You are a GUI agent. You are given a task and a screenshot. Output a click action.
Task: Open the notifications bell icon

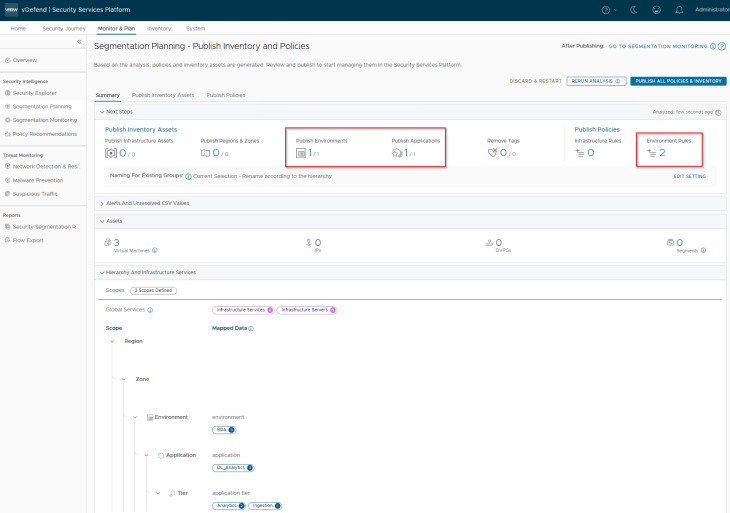point(679,9)
